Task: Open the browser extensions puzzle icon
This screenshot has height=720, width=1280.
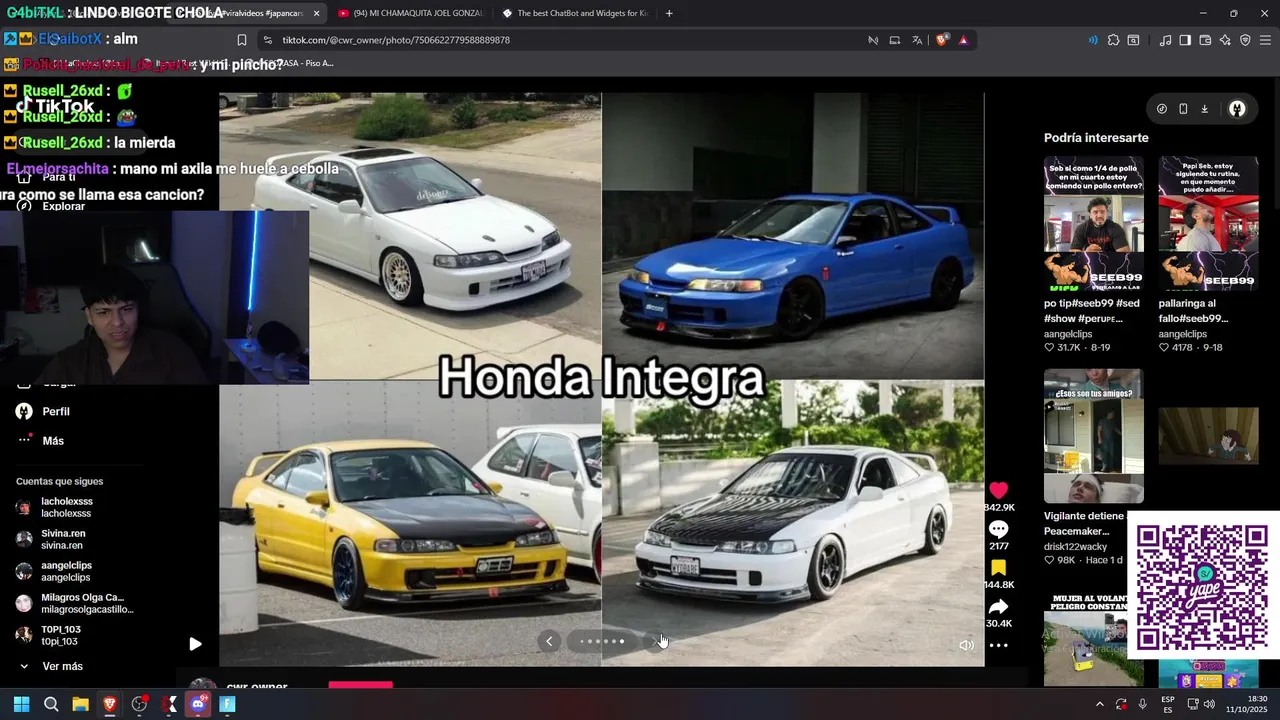Action: [1113, 40]
